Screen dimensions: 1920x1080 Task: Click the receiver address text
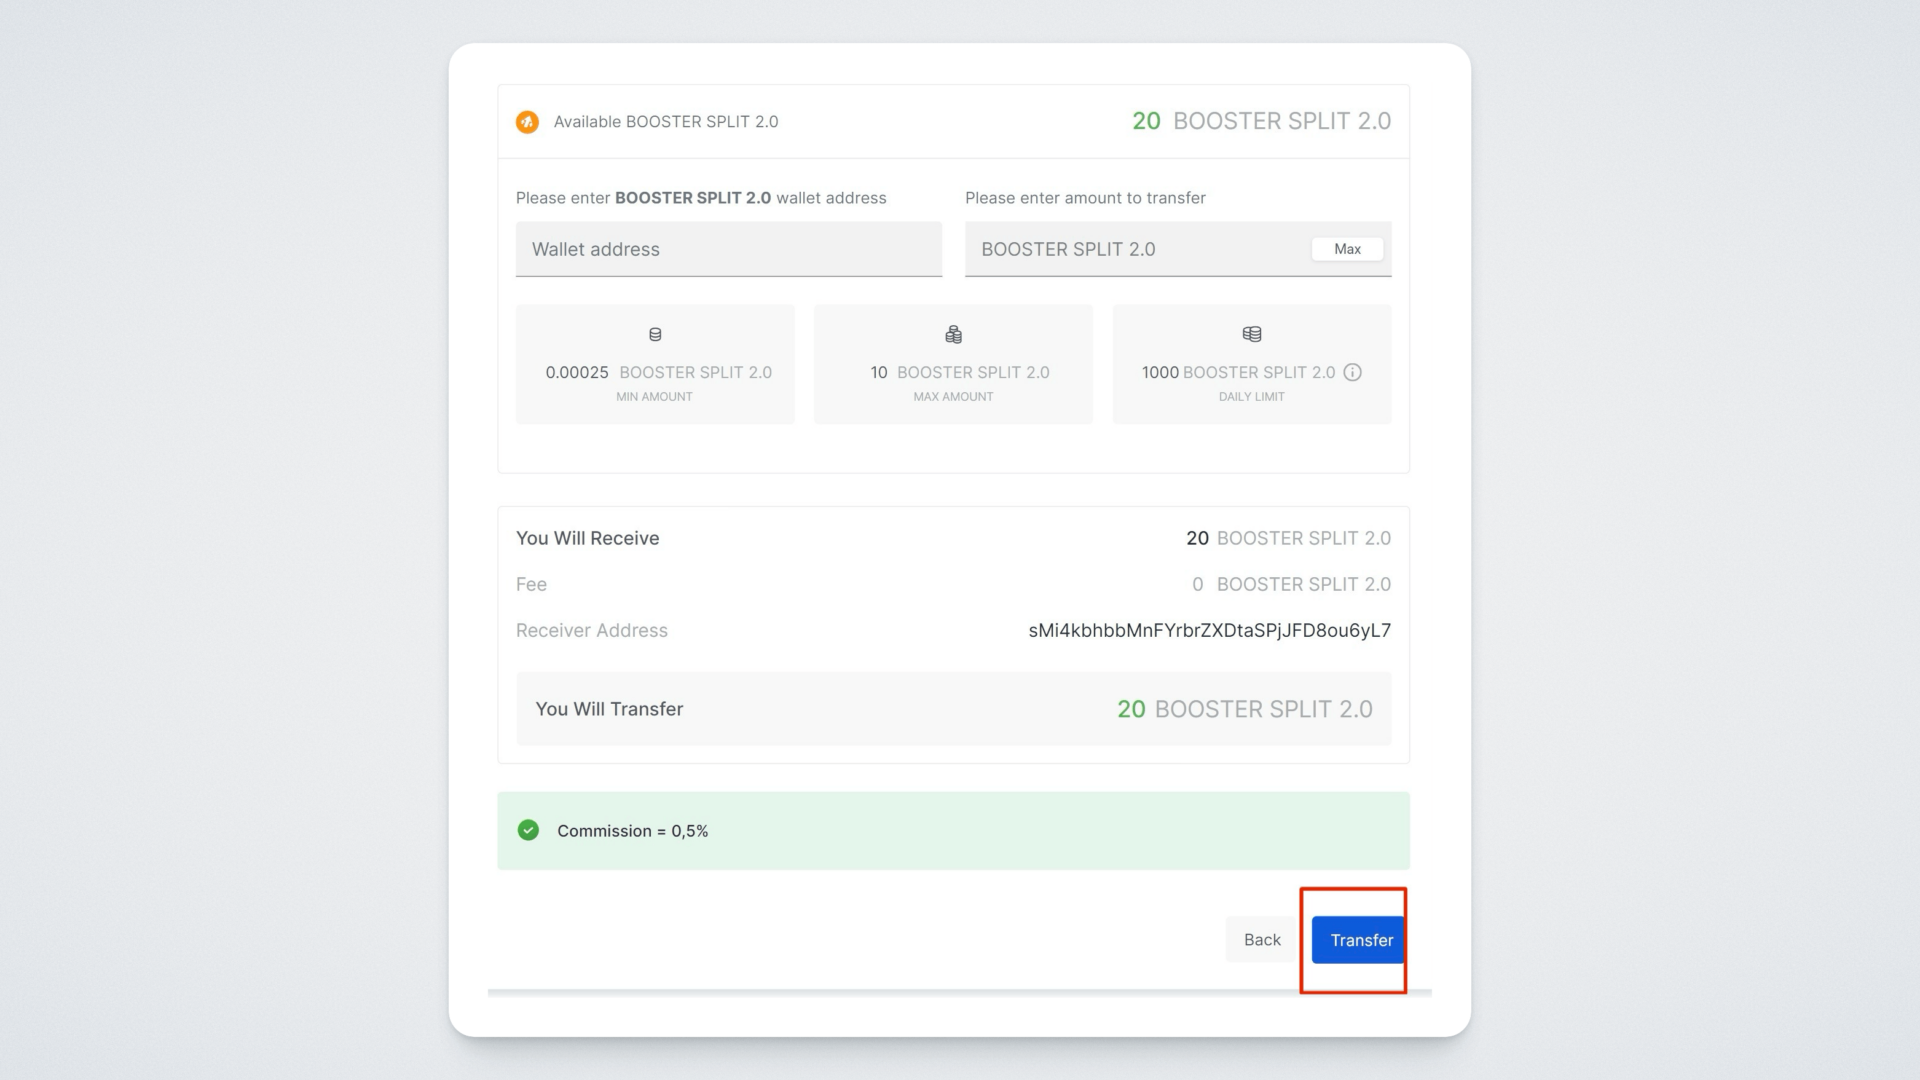click(x=1209, y=630)
